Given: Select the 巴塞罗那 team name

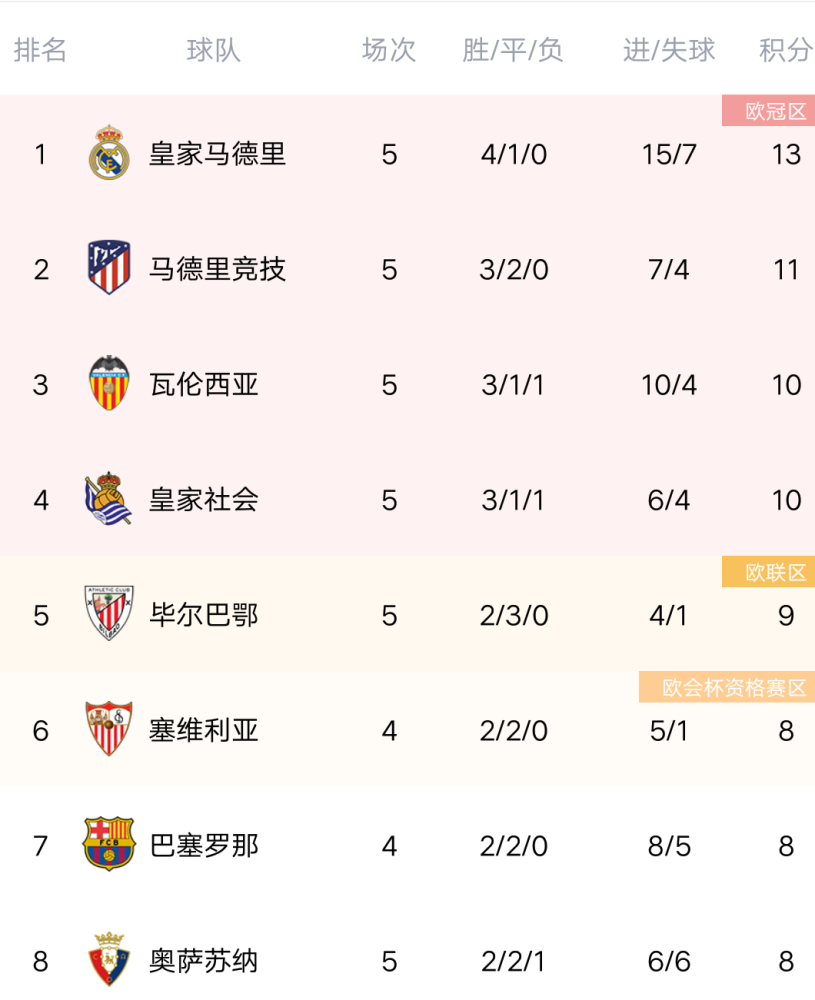Looking at the screenshot, I should (203, 846).
